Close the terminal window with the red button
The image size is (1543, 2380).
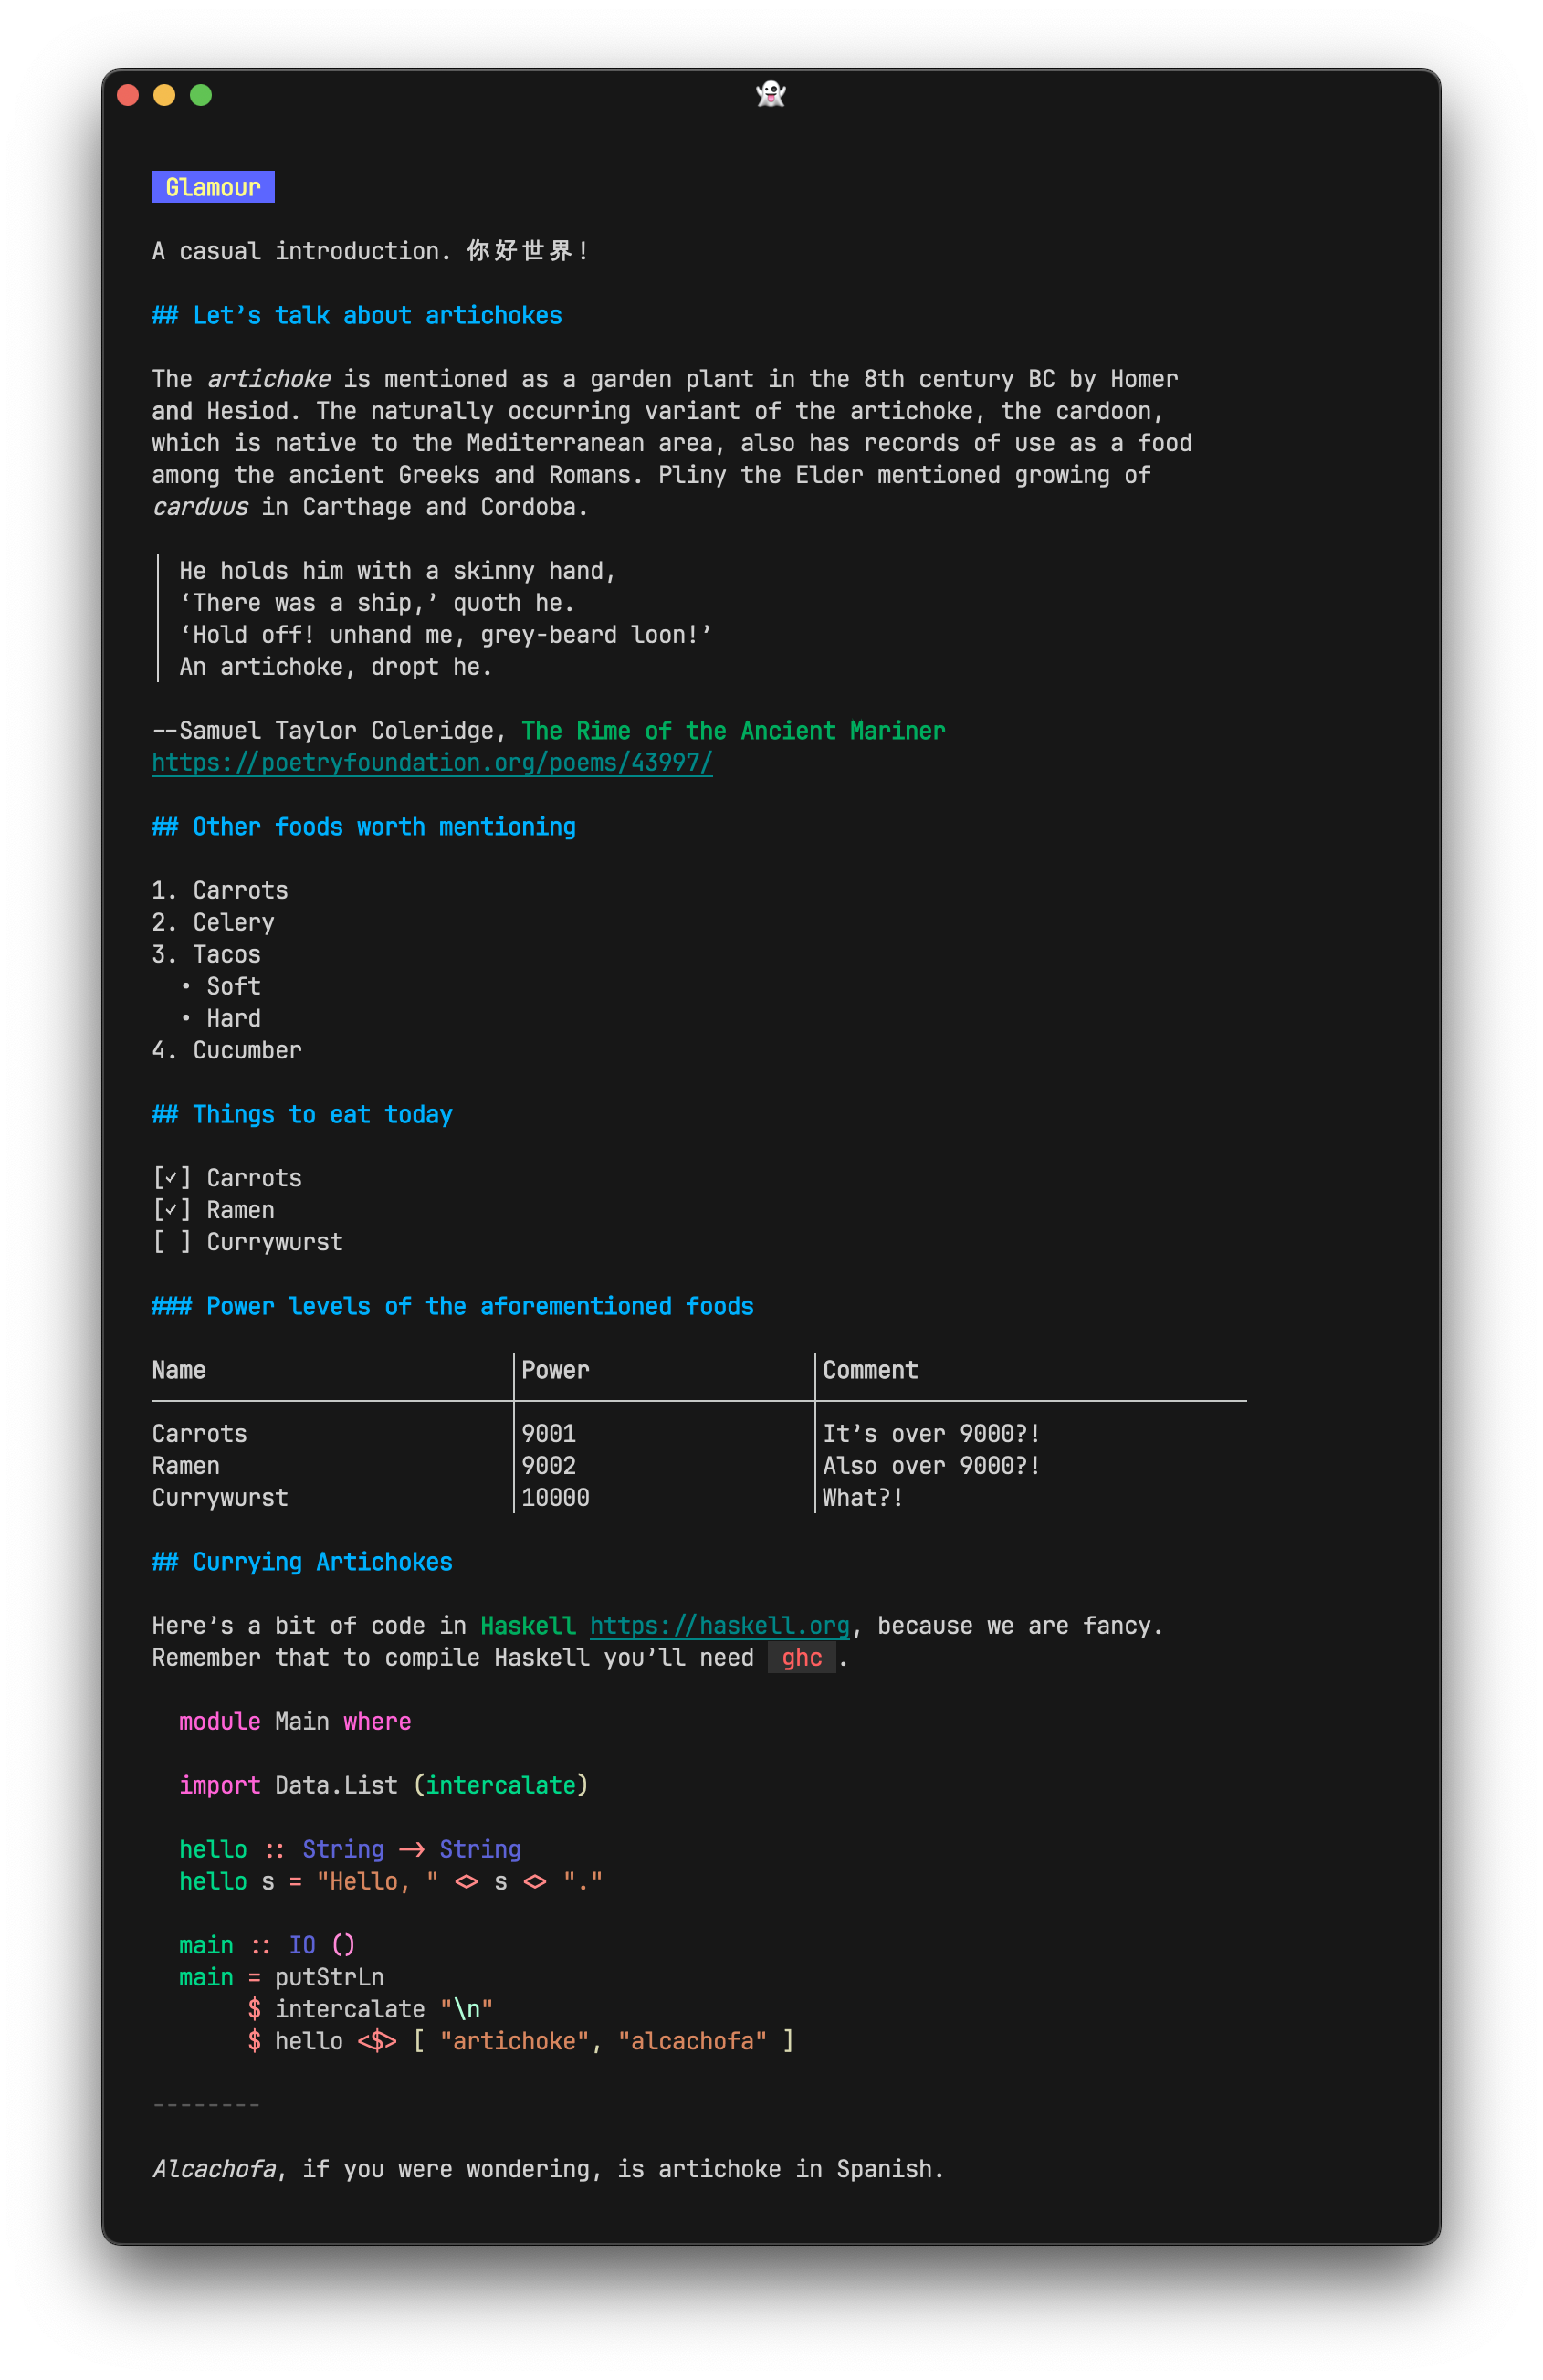tap(128, 95)
